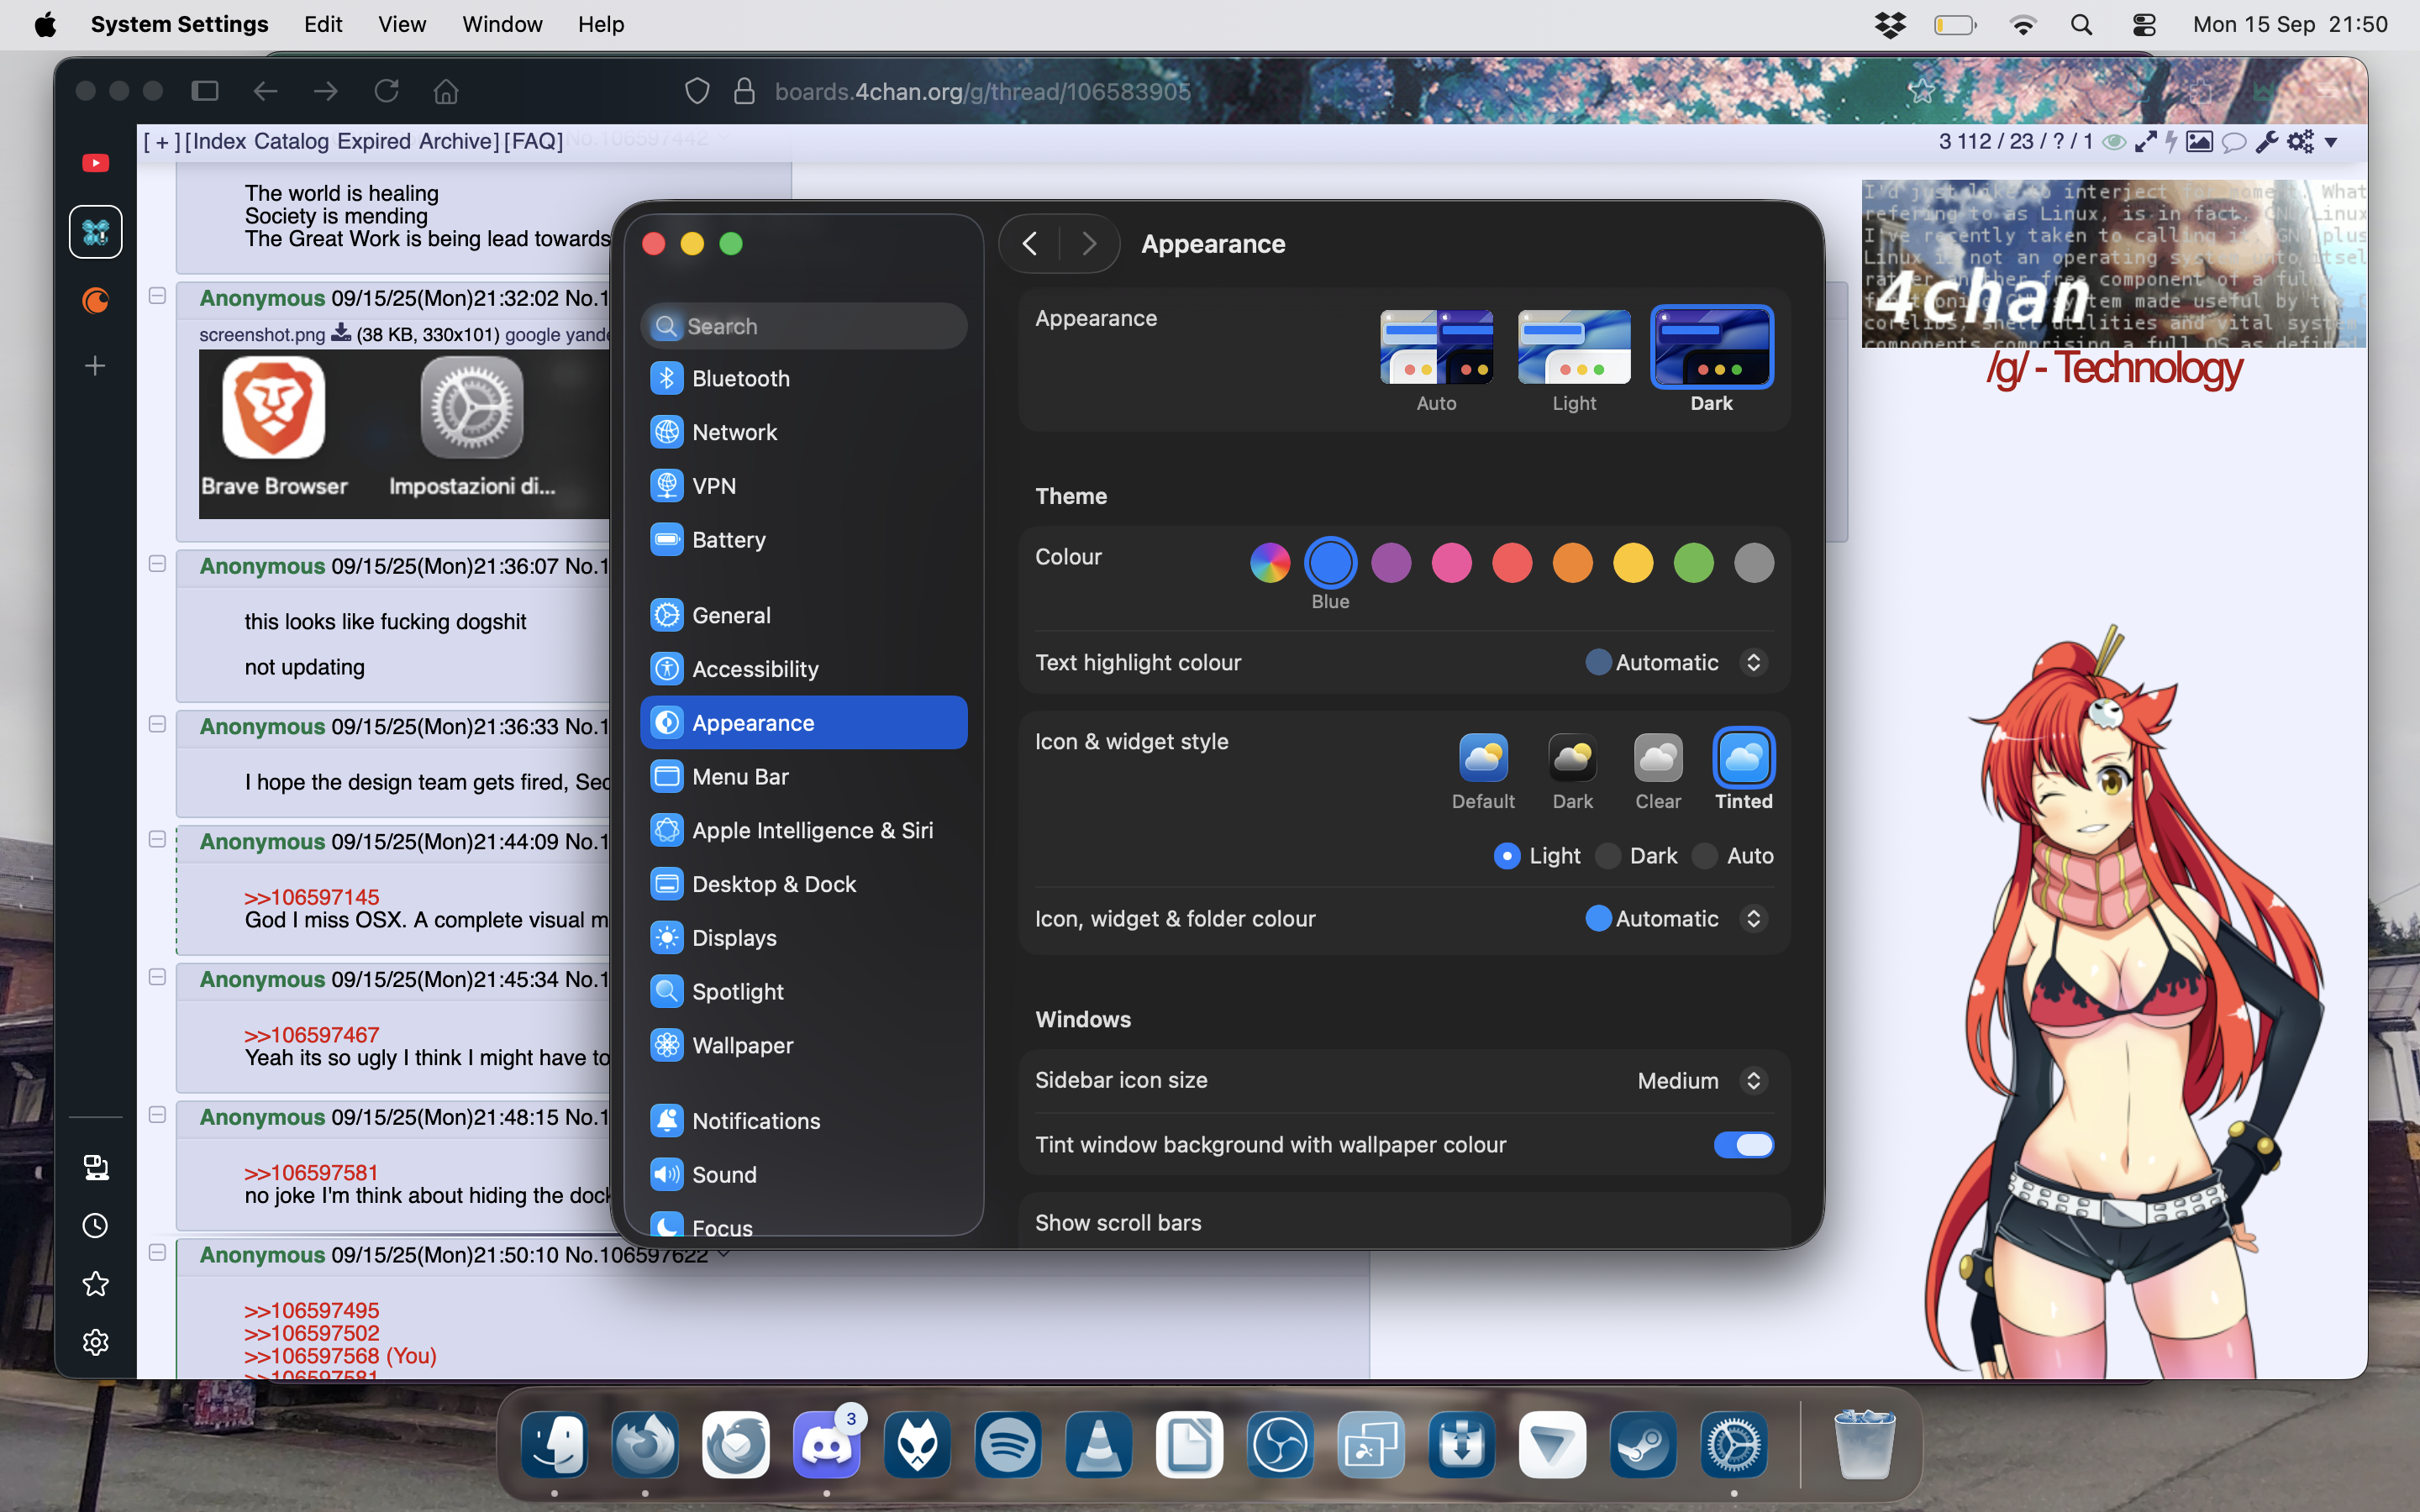Screen dimensions: 2420x1512
Task: Open Control Centre in menu bar
Action: click(2144, 24)
